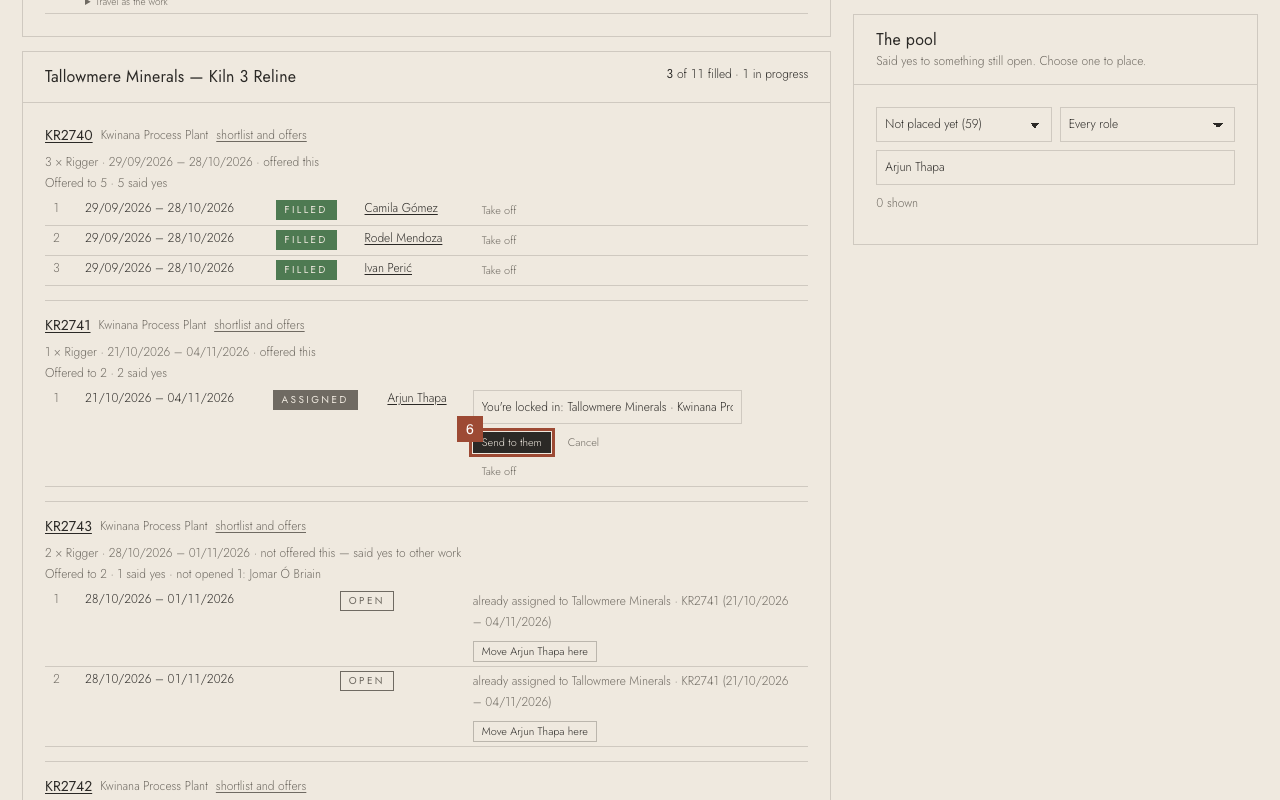Take off Rodel Mendoza from KR2740

click(x=499, y=241)
